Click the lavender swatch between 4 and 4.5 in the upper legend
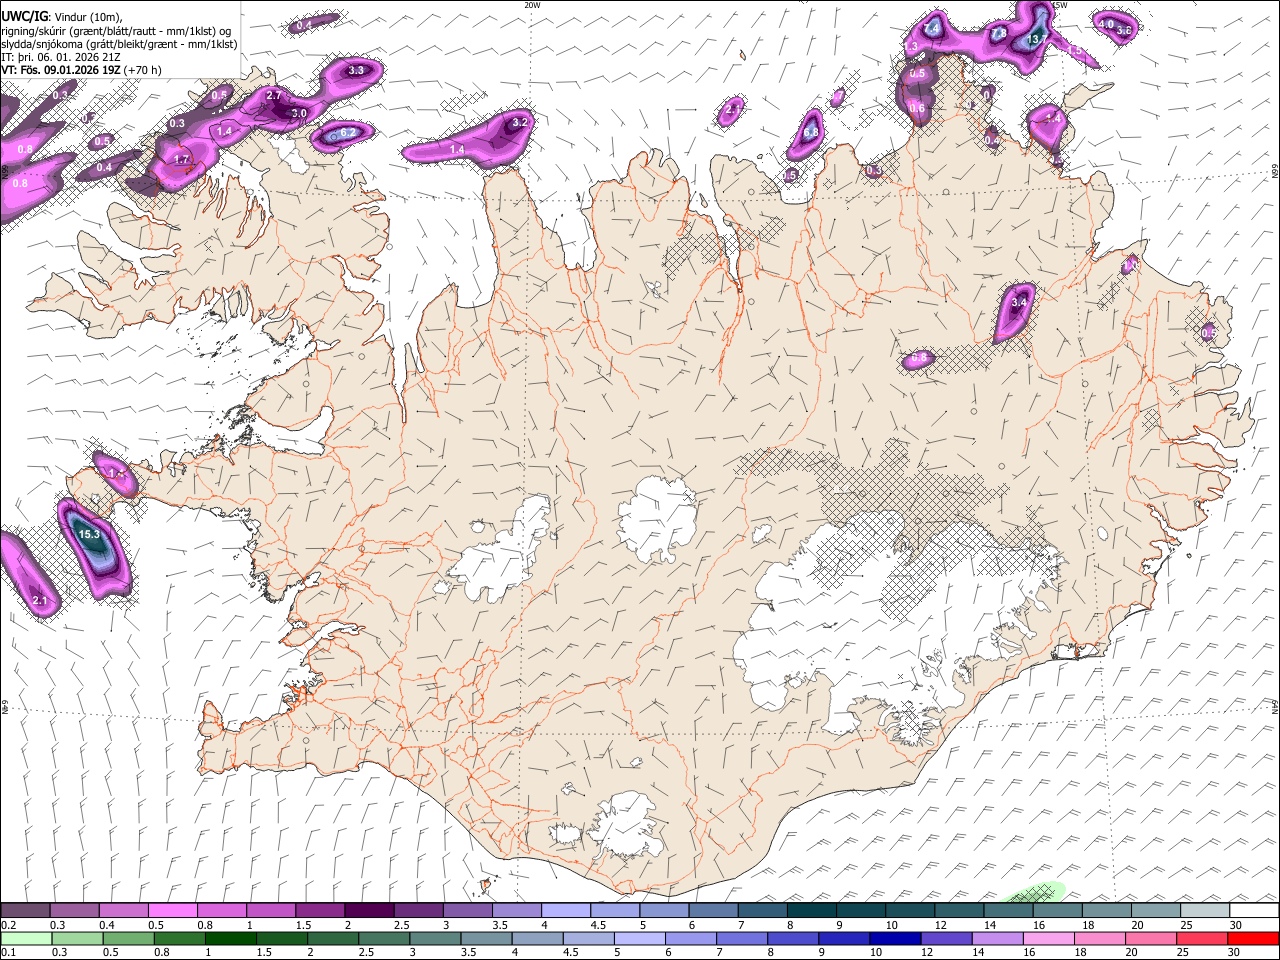 565,911
